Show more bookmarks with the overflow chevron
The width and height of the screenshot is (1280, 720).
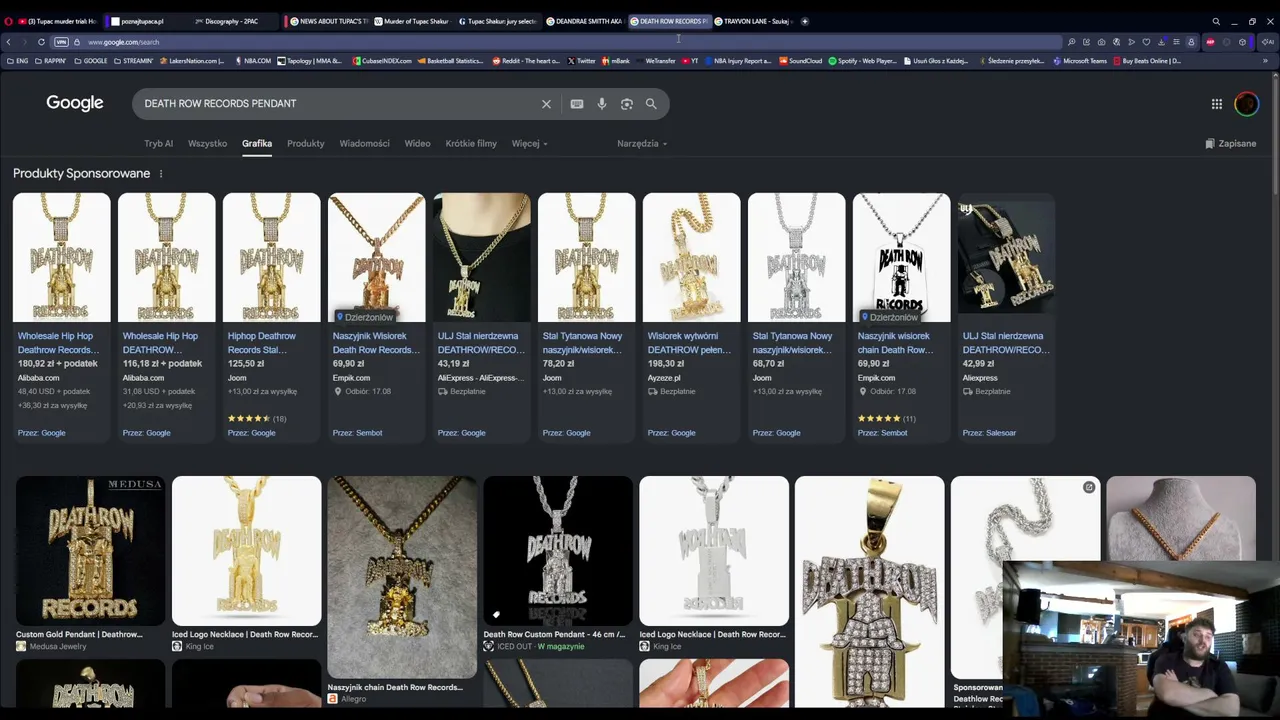1265,61
